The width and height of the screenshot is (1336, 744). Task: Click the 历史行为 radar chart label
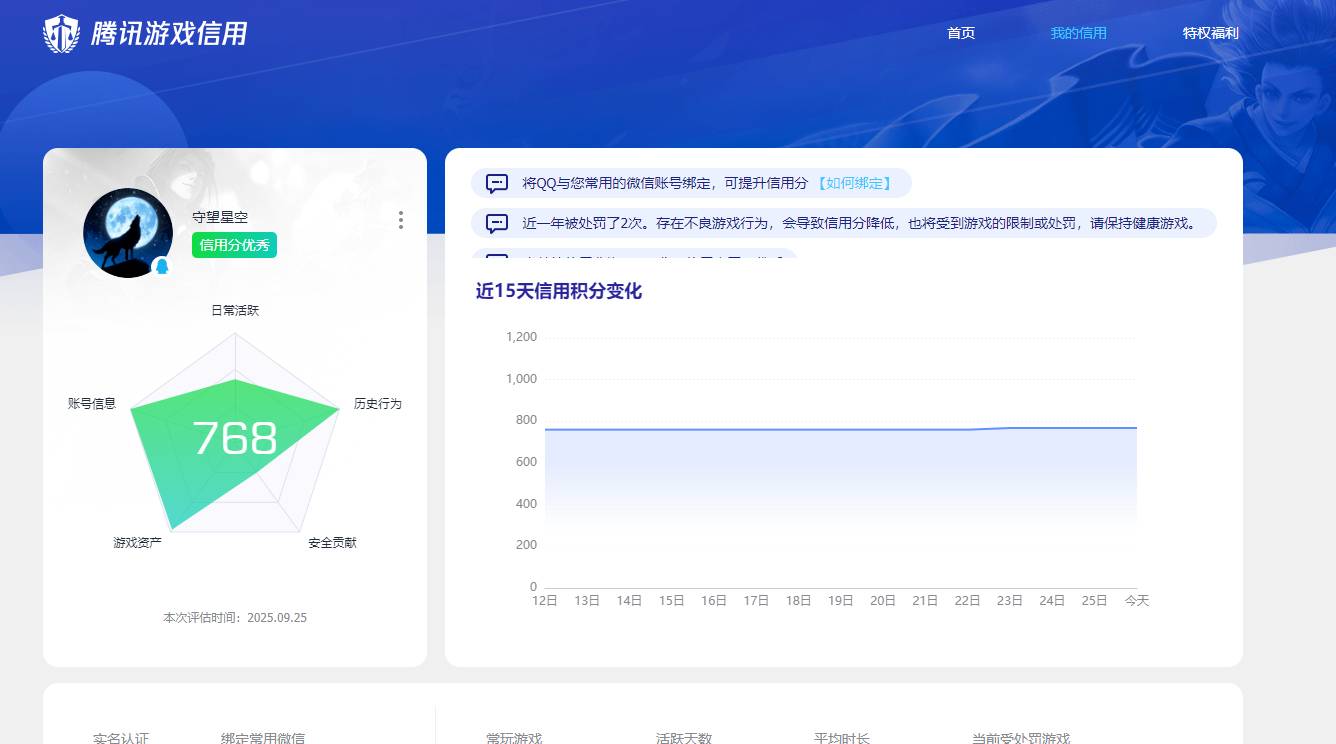[377, 404]
